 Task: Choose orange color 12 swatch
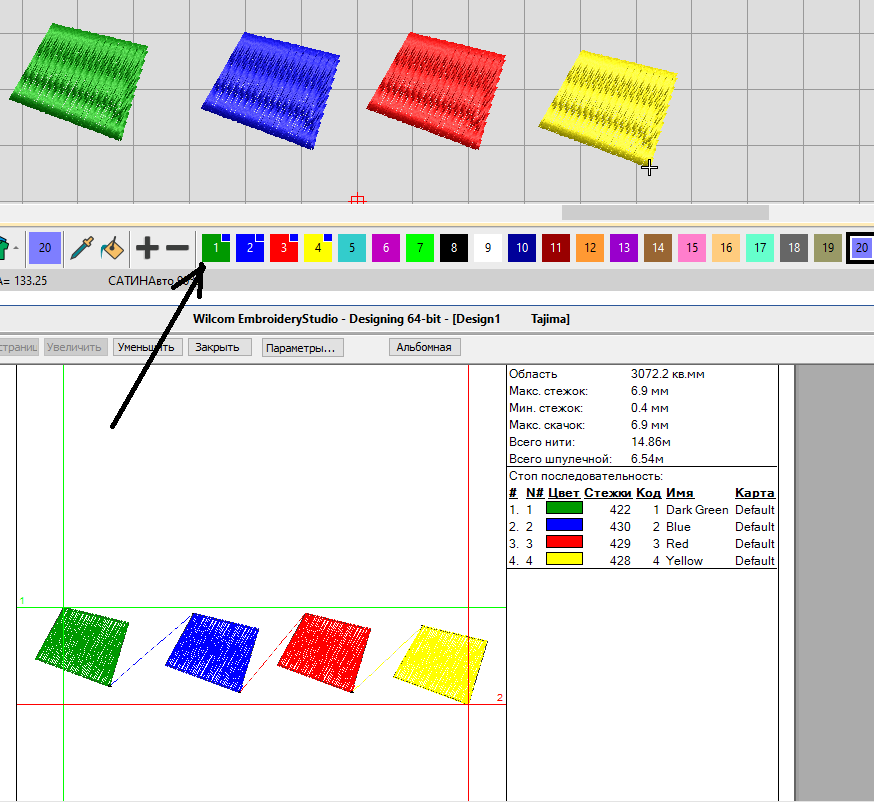[590, 247]
